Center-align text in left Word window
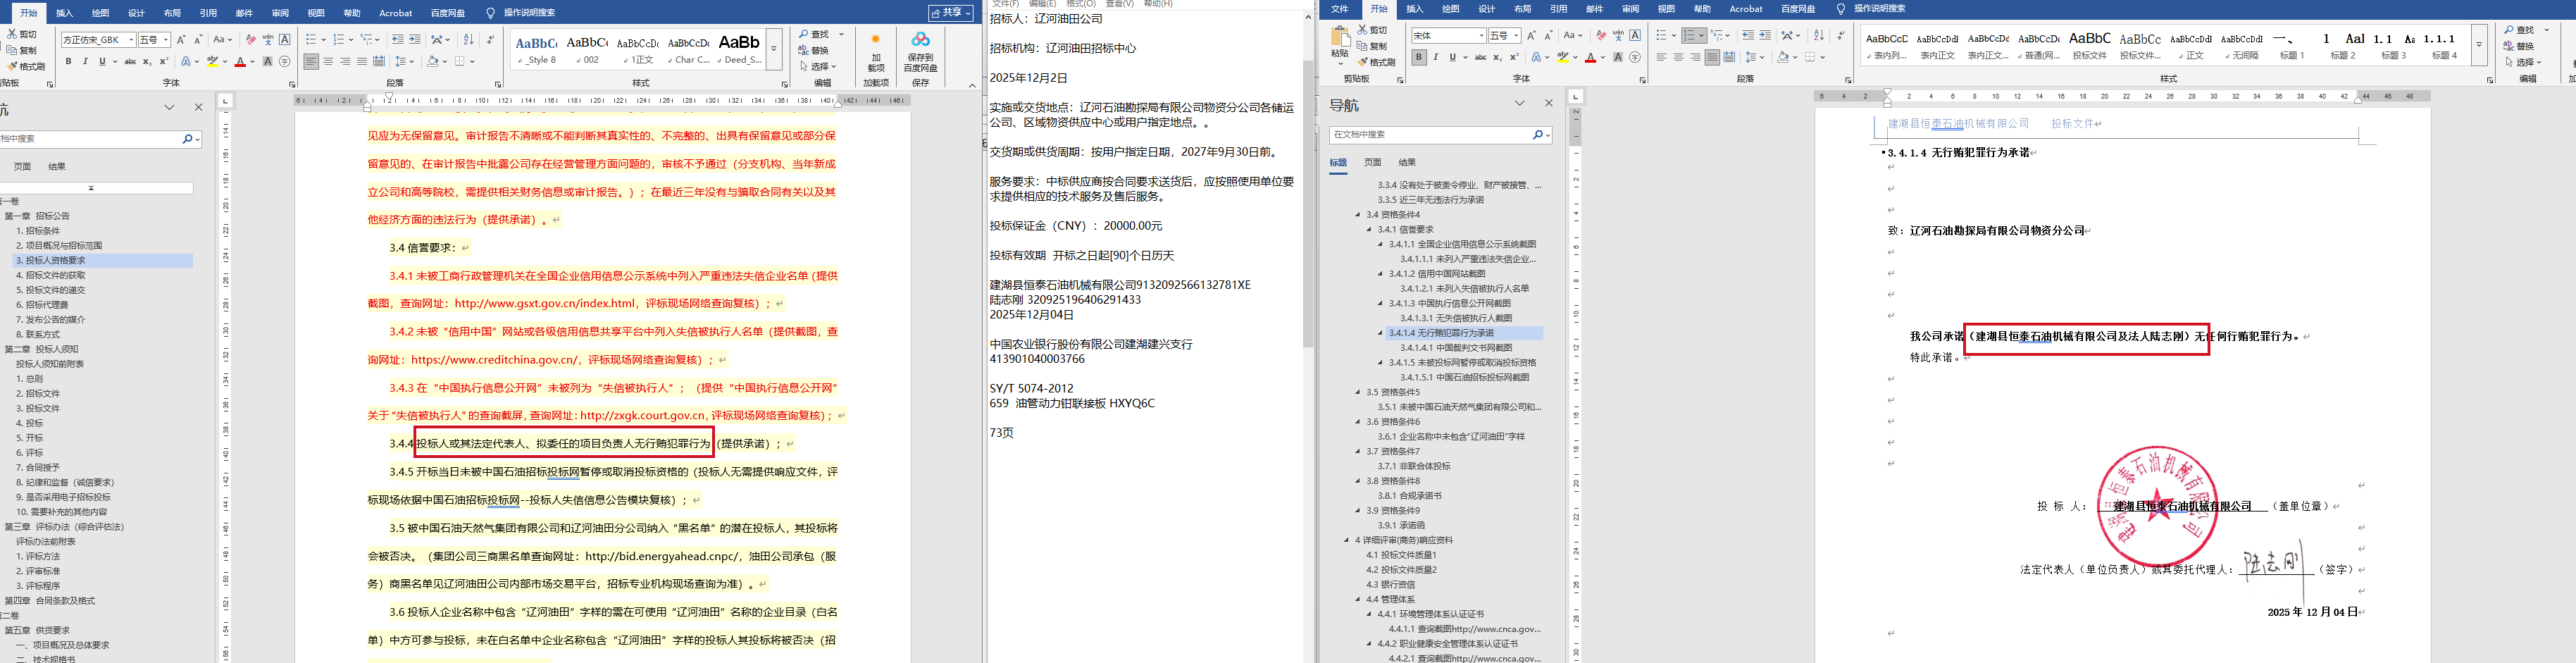This screenshot has width=2576, height=663. [328, 62]
